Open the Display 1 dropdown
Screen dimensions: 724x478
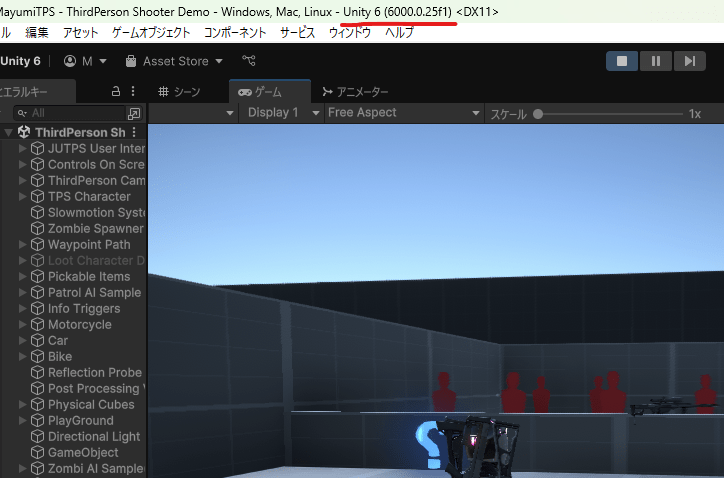click(284, 113)
